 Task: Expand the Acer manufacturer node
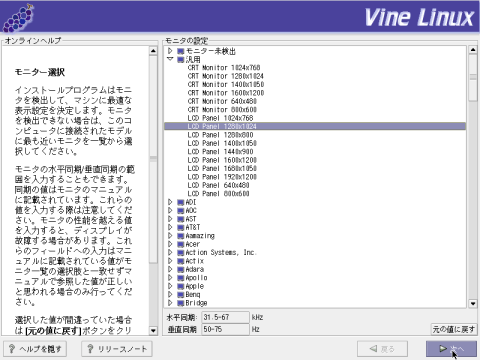[x=170, y=244]
